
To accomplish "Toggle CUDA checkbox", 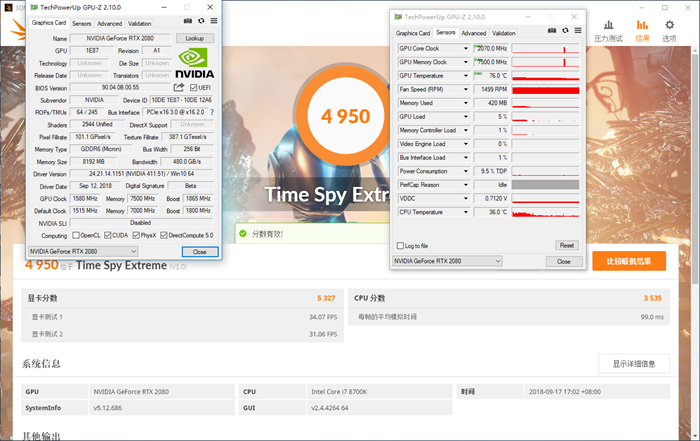I will (x=108, y=235).
